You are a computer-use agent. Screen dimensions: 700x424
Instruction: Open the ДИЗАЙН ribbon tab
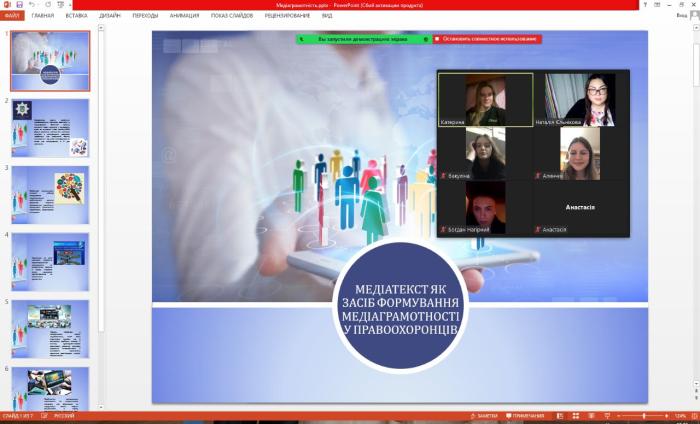111,16
